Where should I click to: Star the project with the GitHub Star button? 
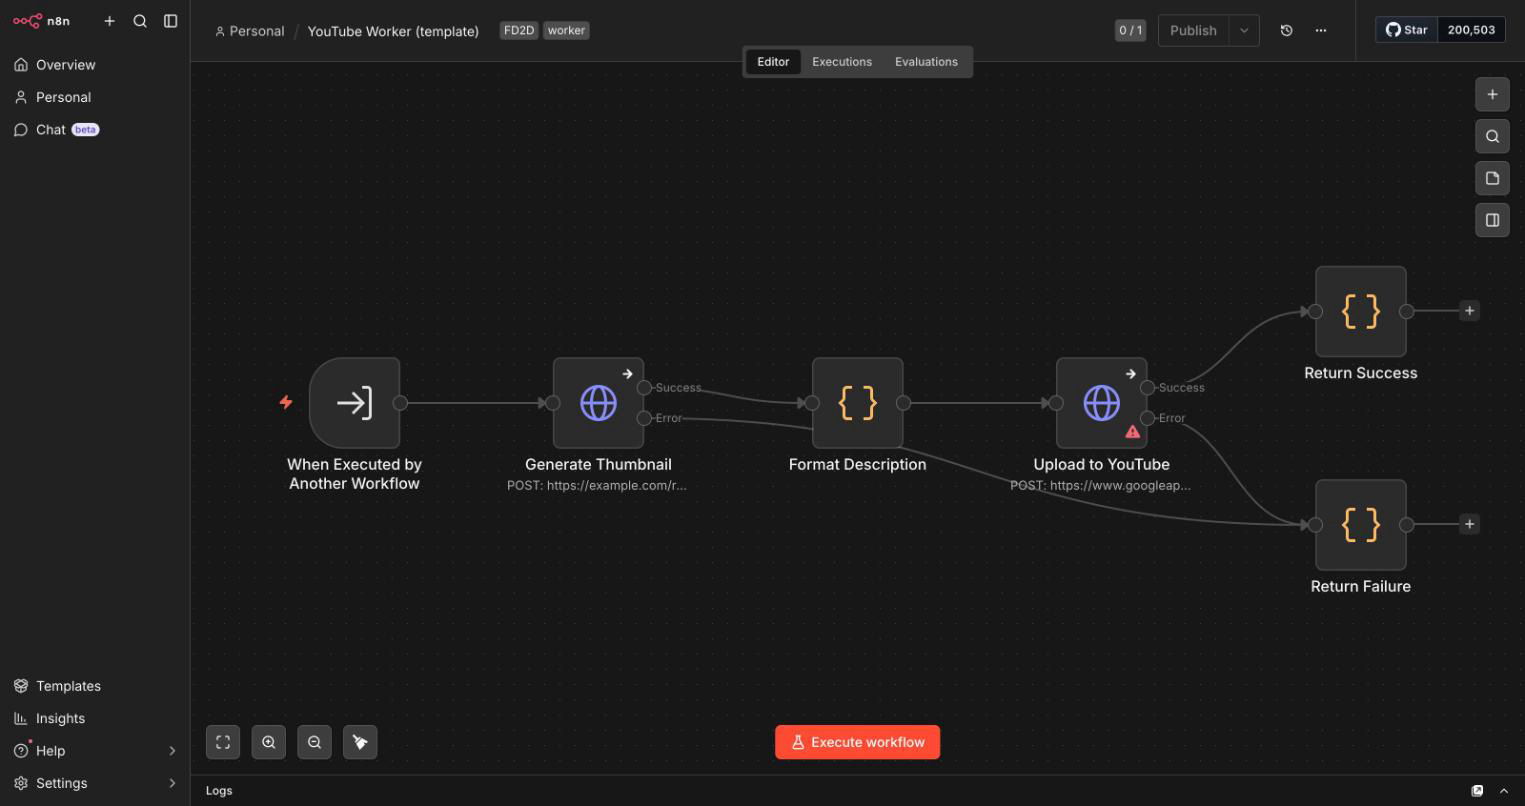click(x=1406, y=30)
